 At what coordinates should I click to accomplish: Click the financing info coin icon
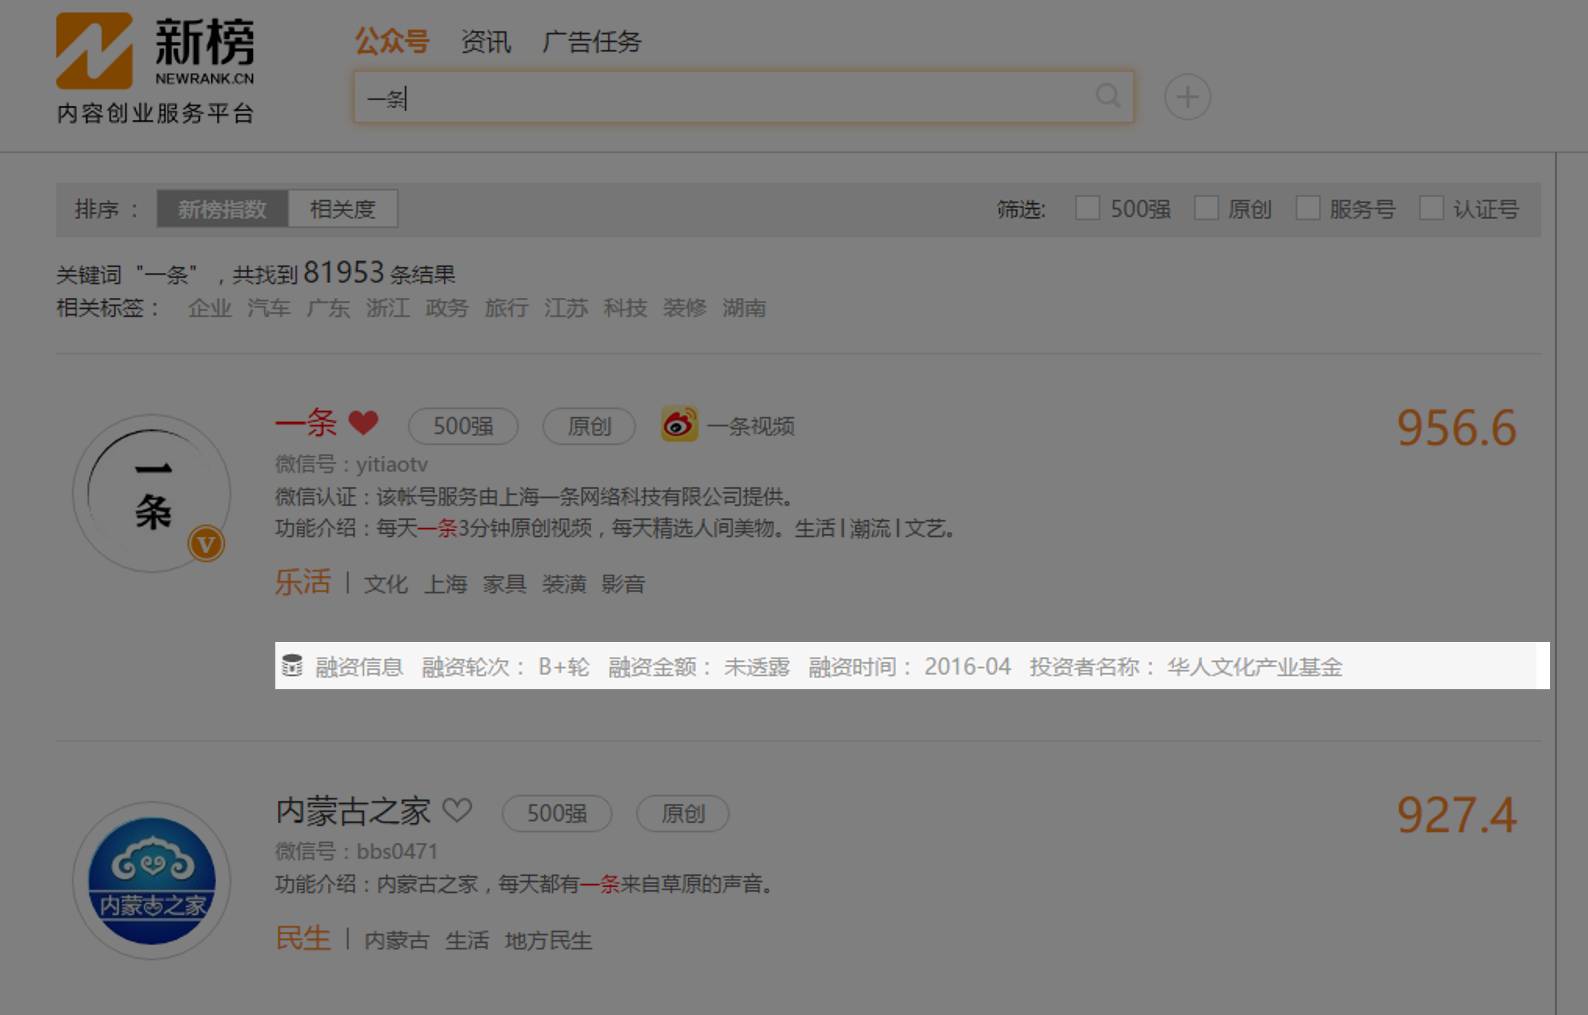click(292, 666)
